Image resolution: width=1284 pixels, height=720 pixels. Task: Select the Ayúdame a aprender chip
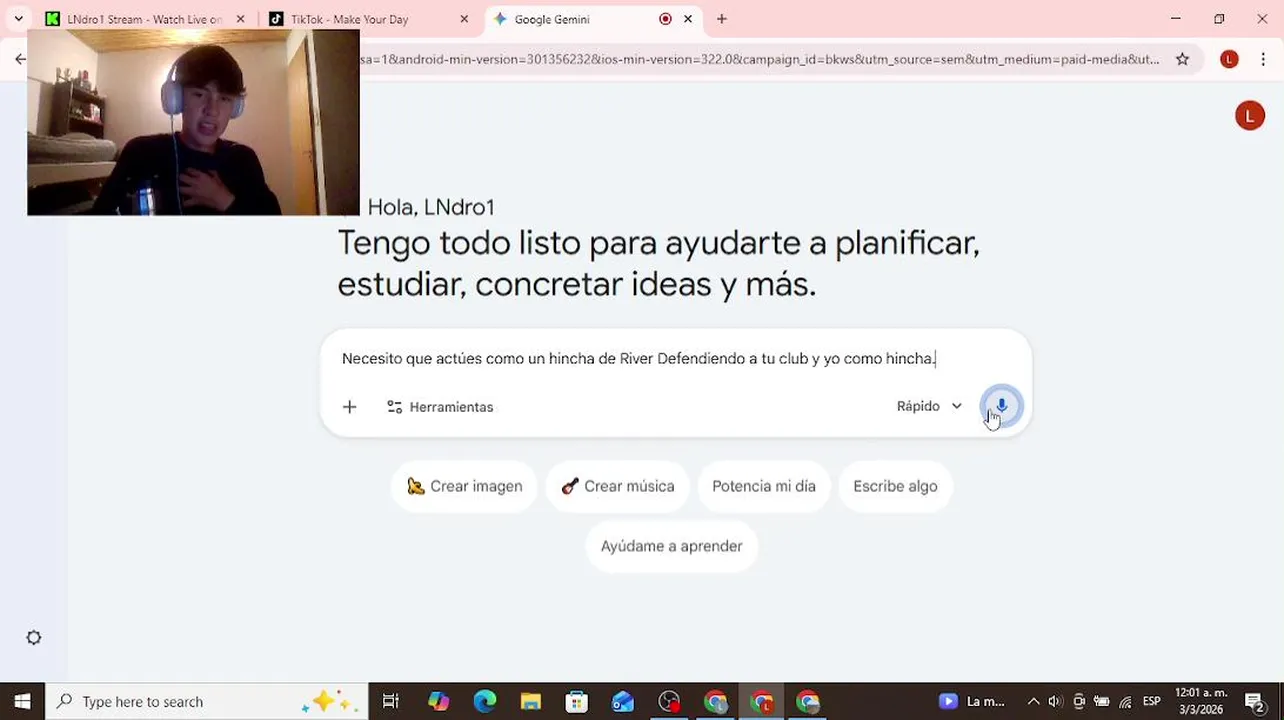[671, 546]
